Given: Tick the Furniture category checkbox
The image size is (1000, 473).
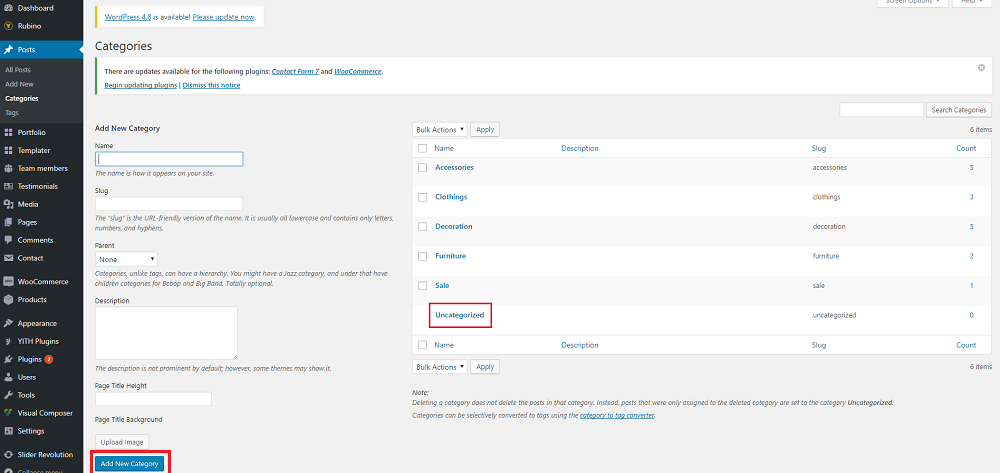Looking at the screenshot, I should [422, 256].
